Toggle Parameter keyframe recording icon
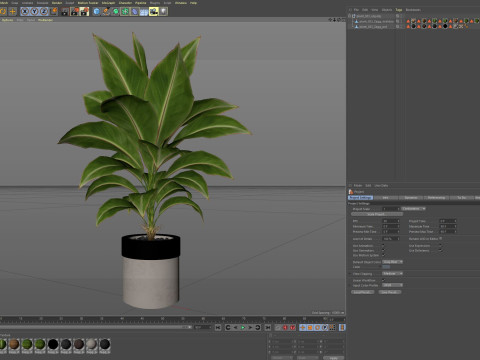480x360 pixels. [x=325, y=328]
